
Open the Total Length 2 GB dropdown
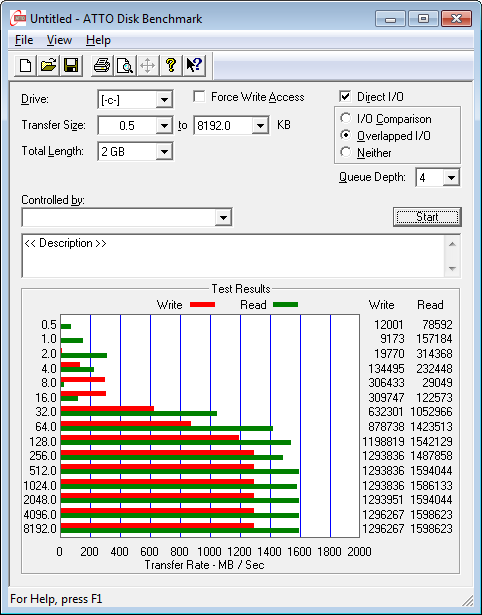(x=164, y=151)
